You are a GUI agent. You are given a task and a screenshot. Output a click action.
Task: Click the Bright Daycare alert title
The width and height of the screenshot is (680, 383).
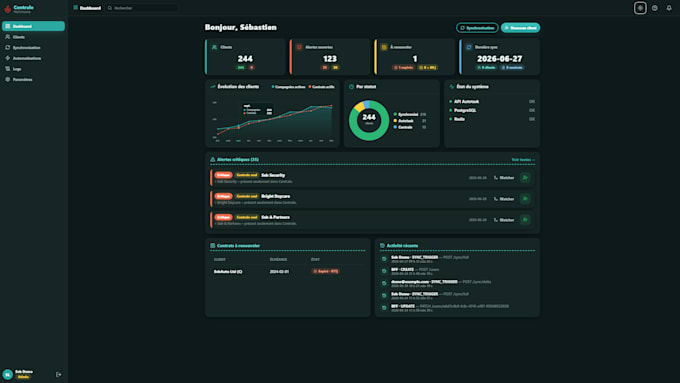point(275,196)
